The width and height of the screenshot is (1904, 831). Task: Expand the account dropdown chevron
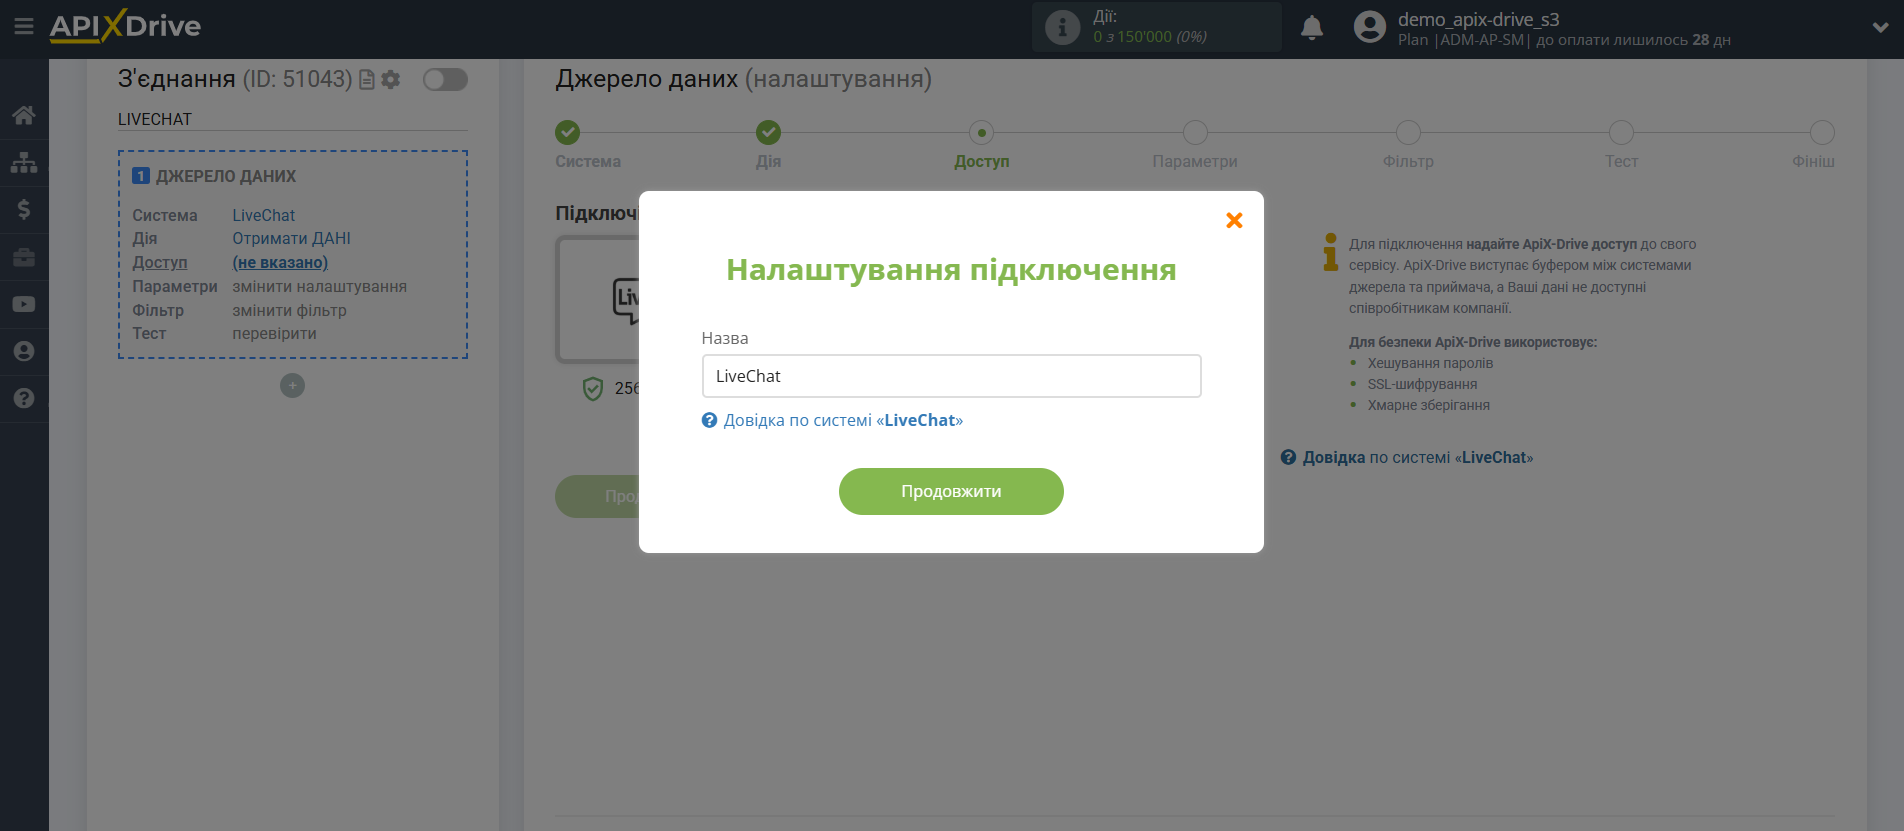coord(1880,27)
